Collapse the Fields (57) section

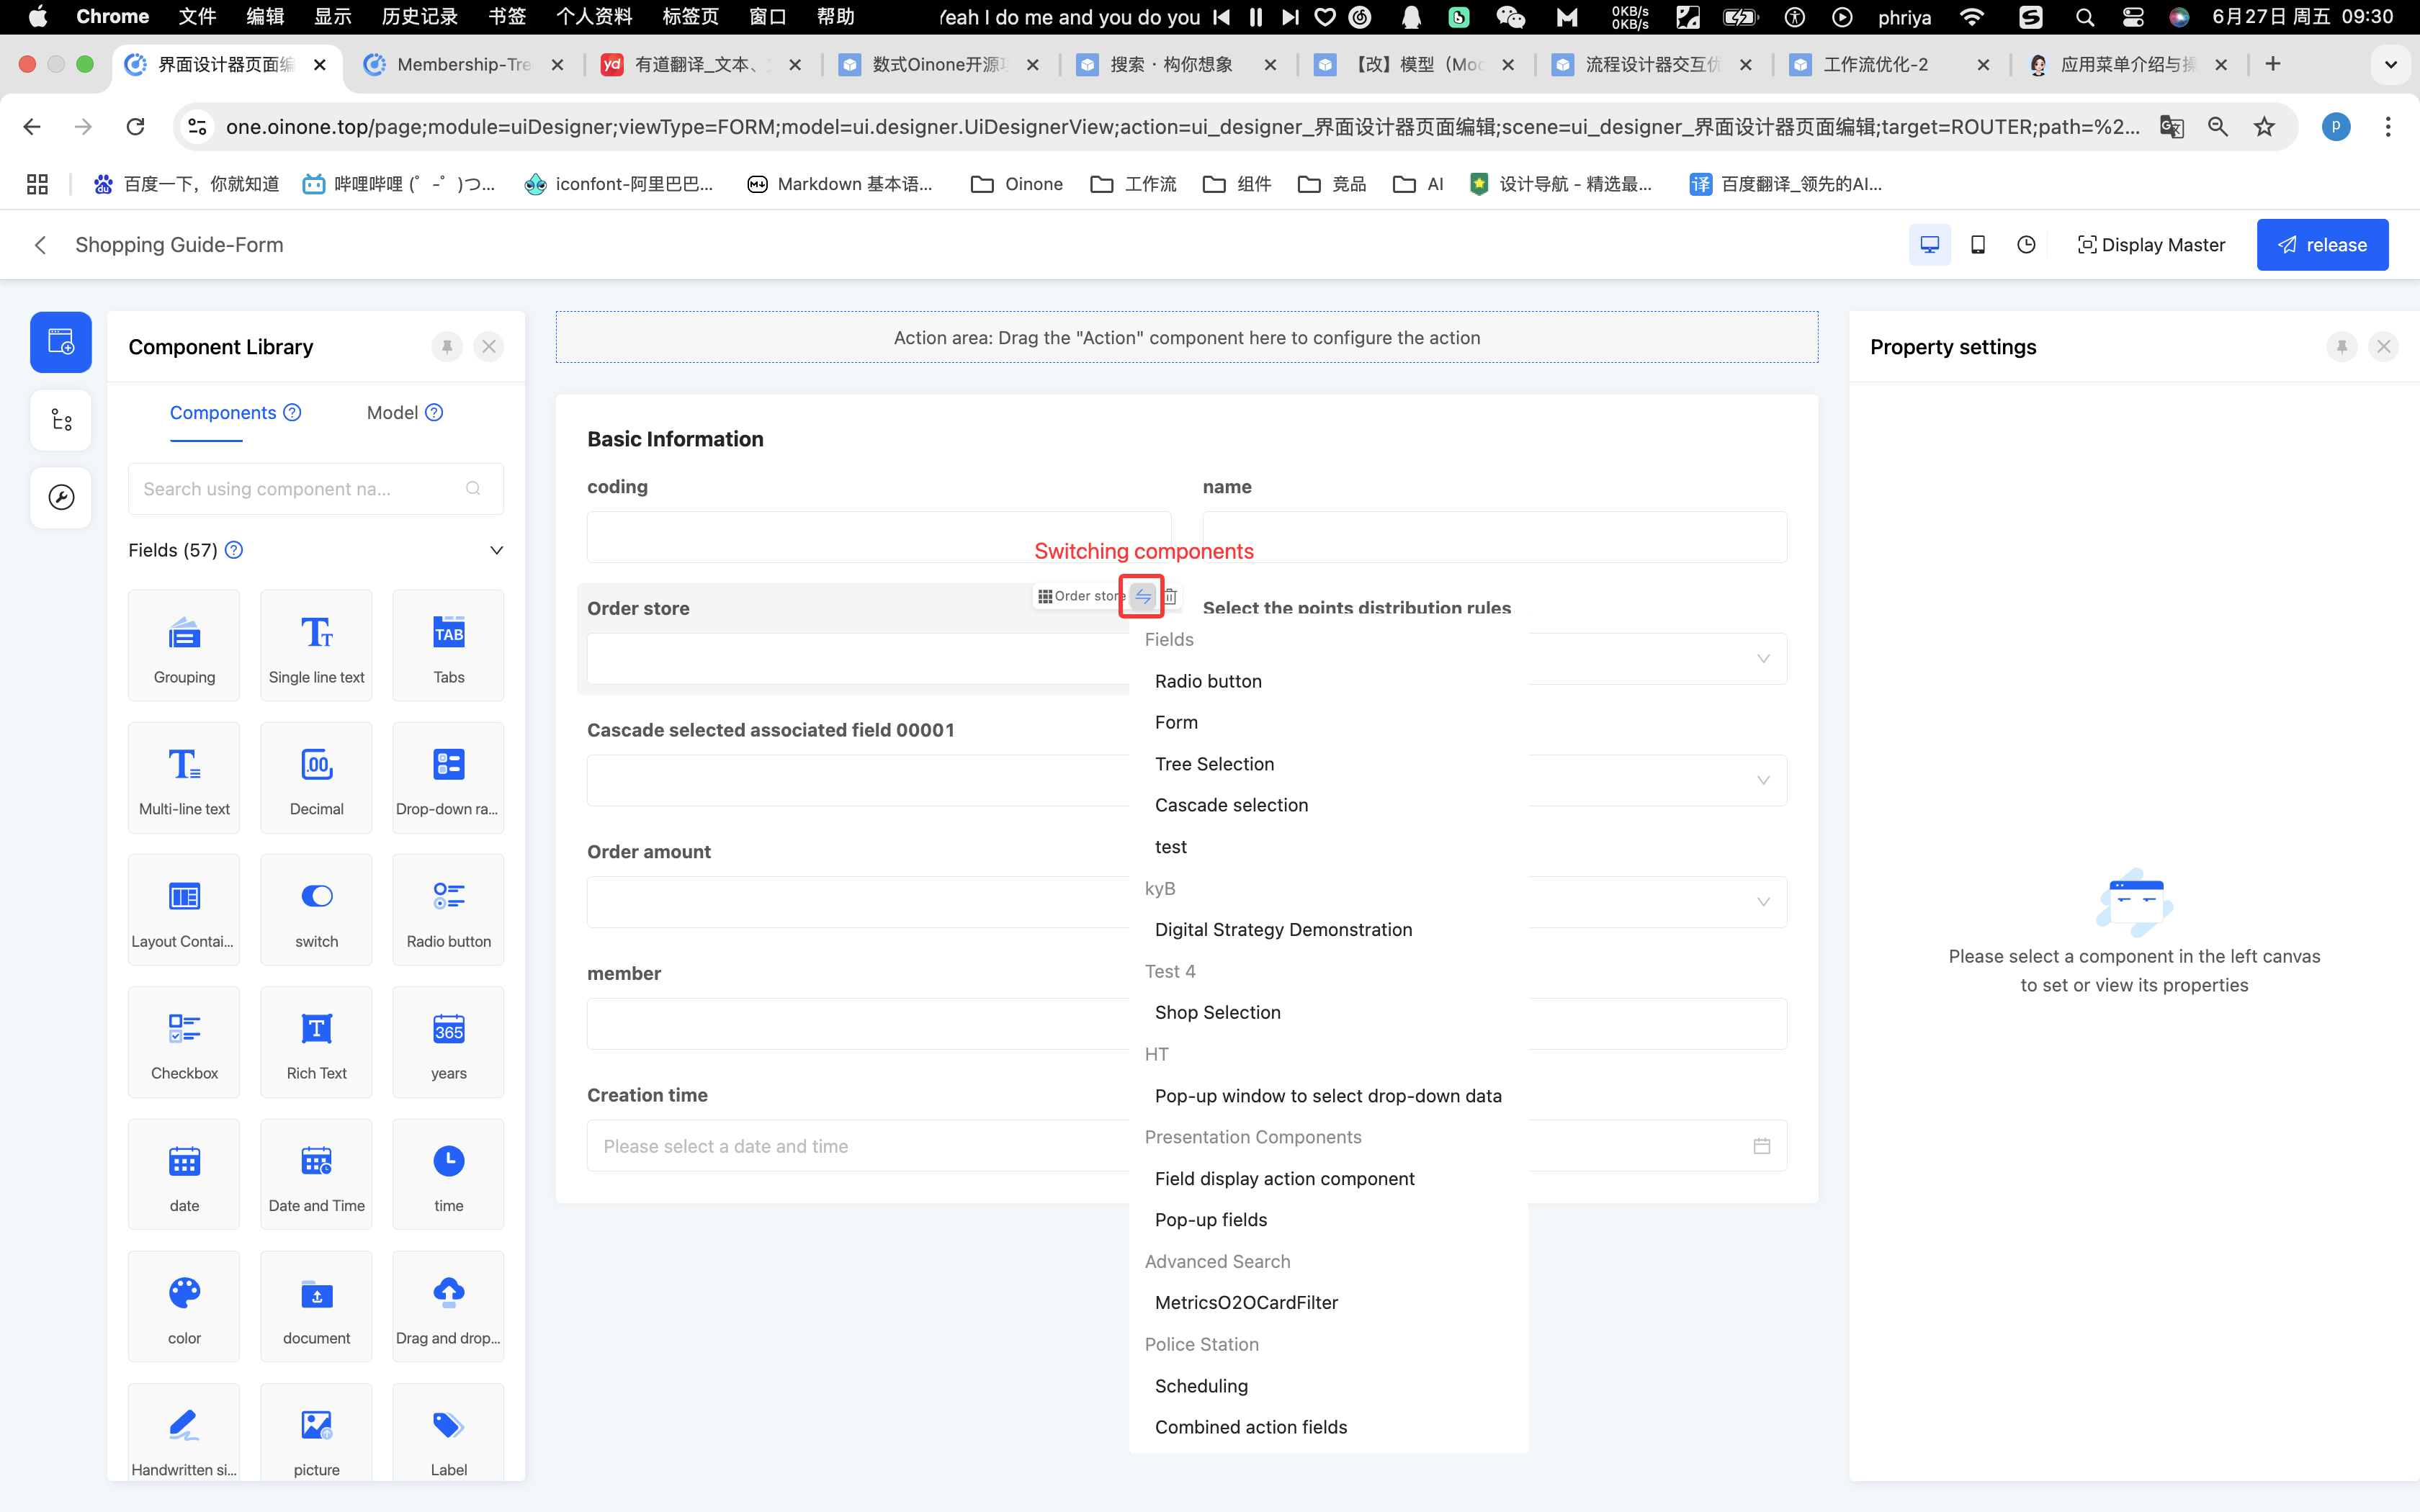point(496,550)
